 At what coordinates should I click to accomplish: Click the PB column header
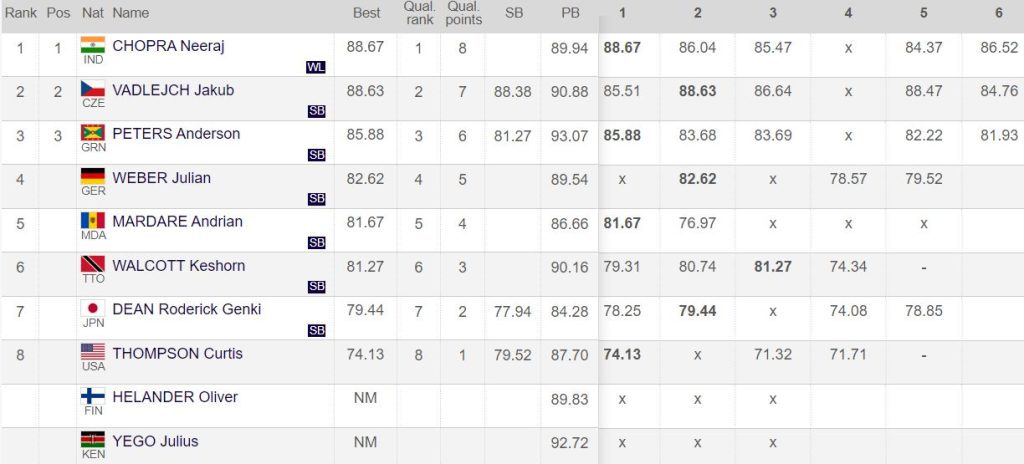pyautogui.click(x=570, y=13)
